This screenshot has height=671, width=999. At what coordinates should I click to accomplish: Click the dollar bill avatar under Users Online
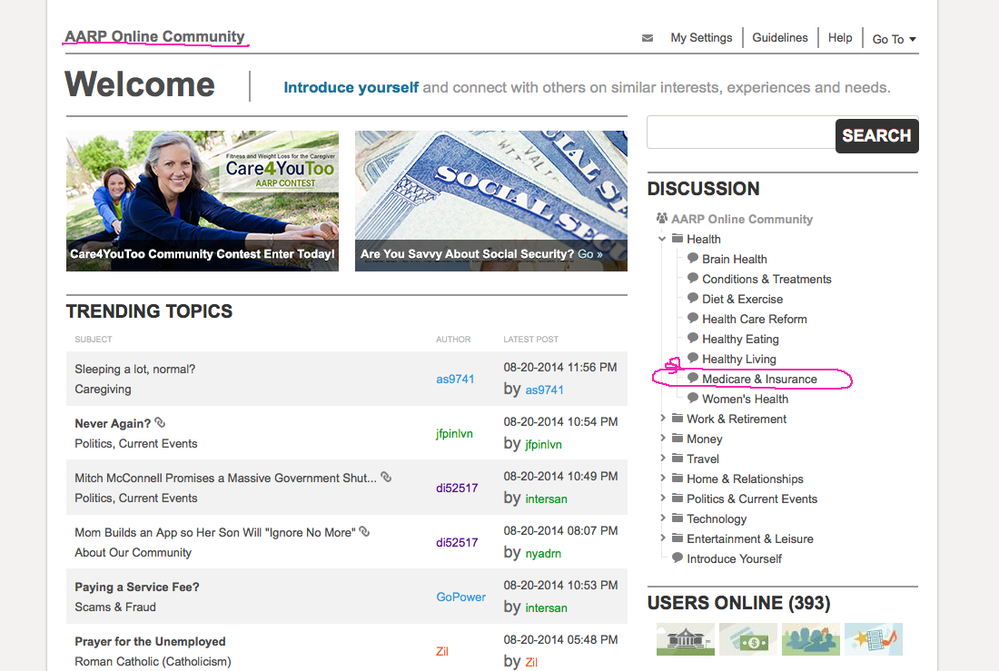coord(748,637)
